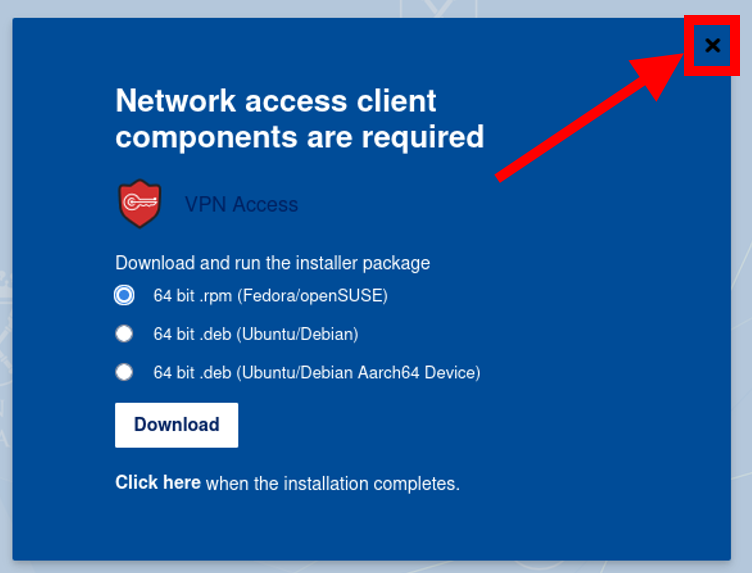The width and height of the screenshot is (752, 573).
Task: Click the "Network access client components are required" heading
Action: tap(300, 118)
